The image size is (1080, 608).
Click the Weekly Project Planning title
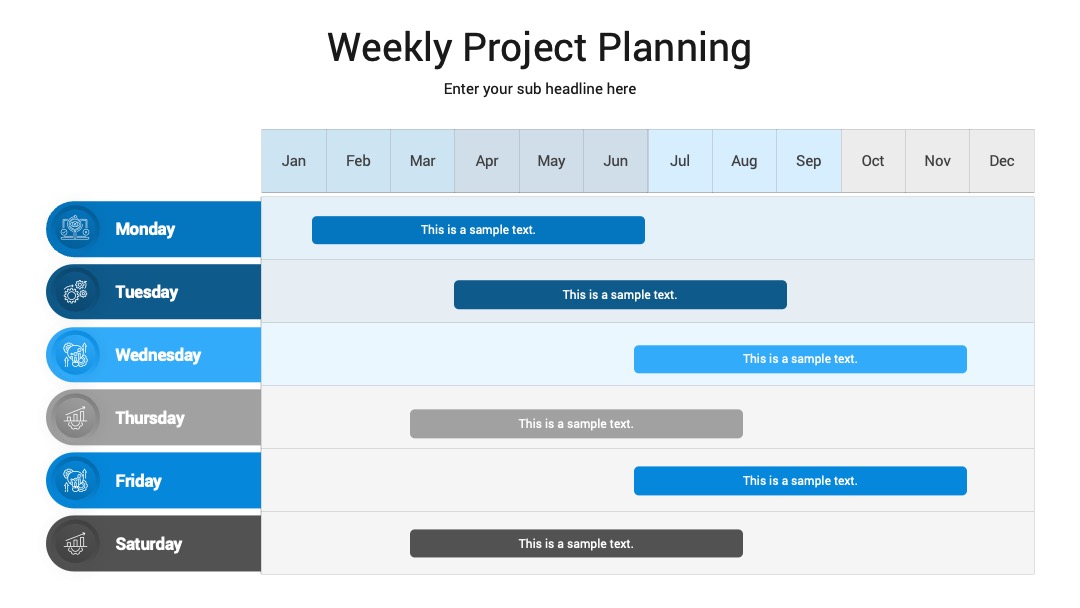click(539, 48)
